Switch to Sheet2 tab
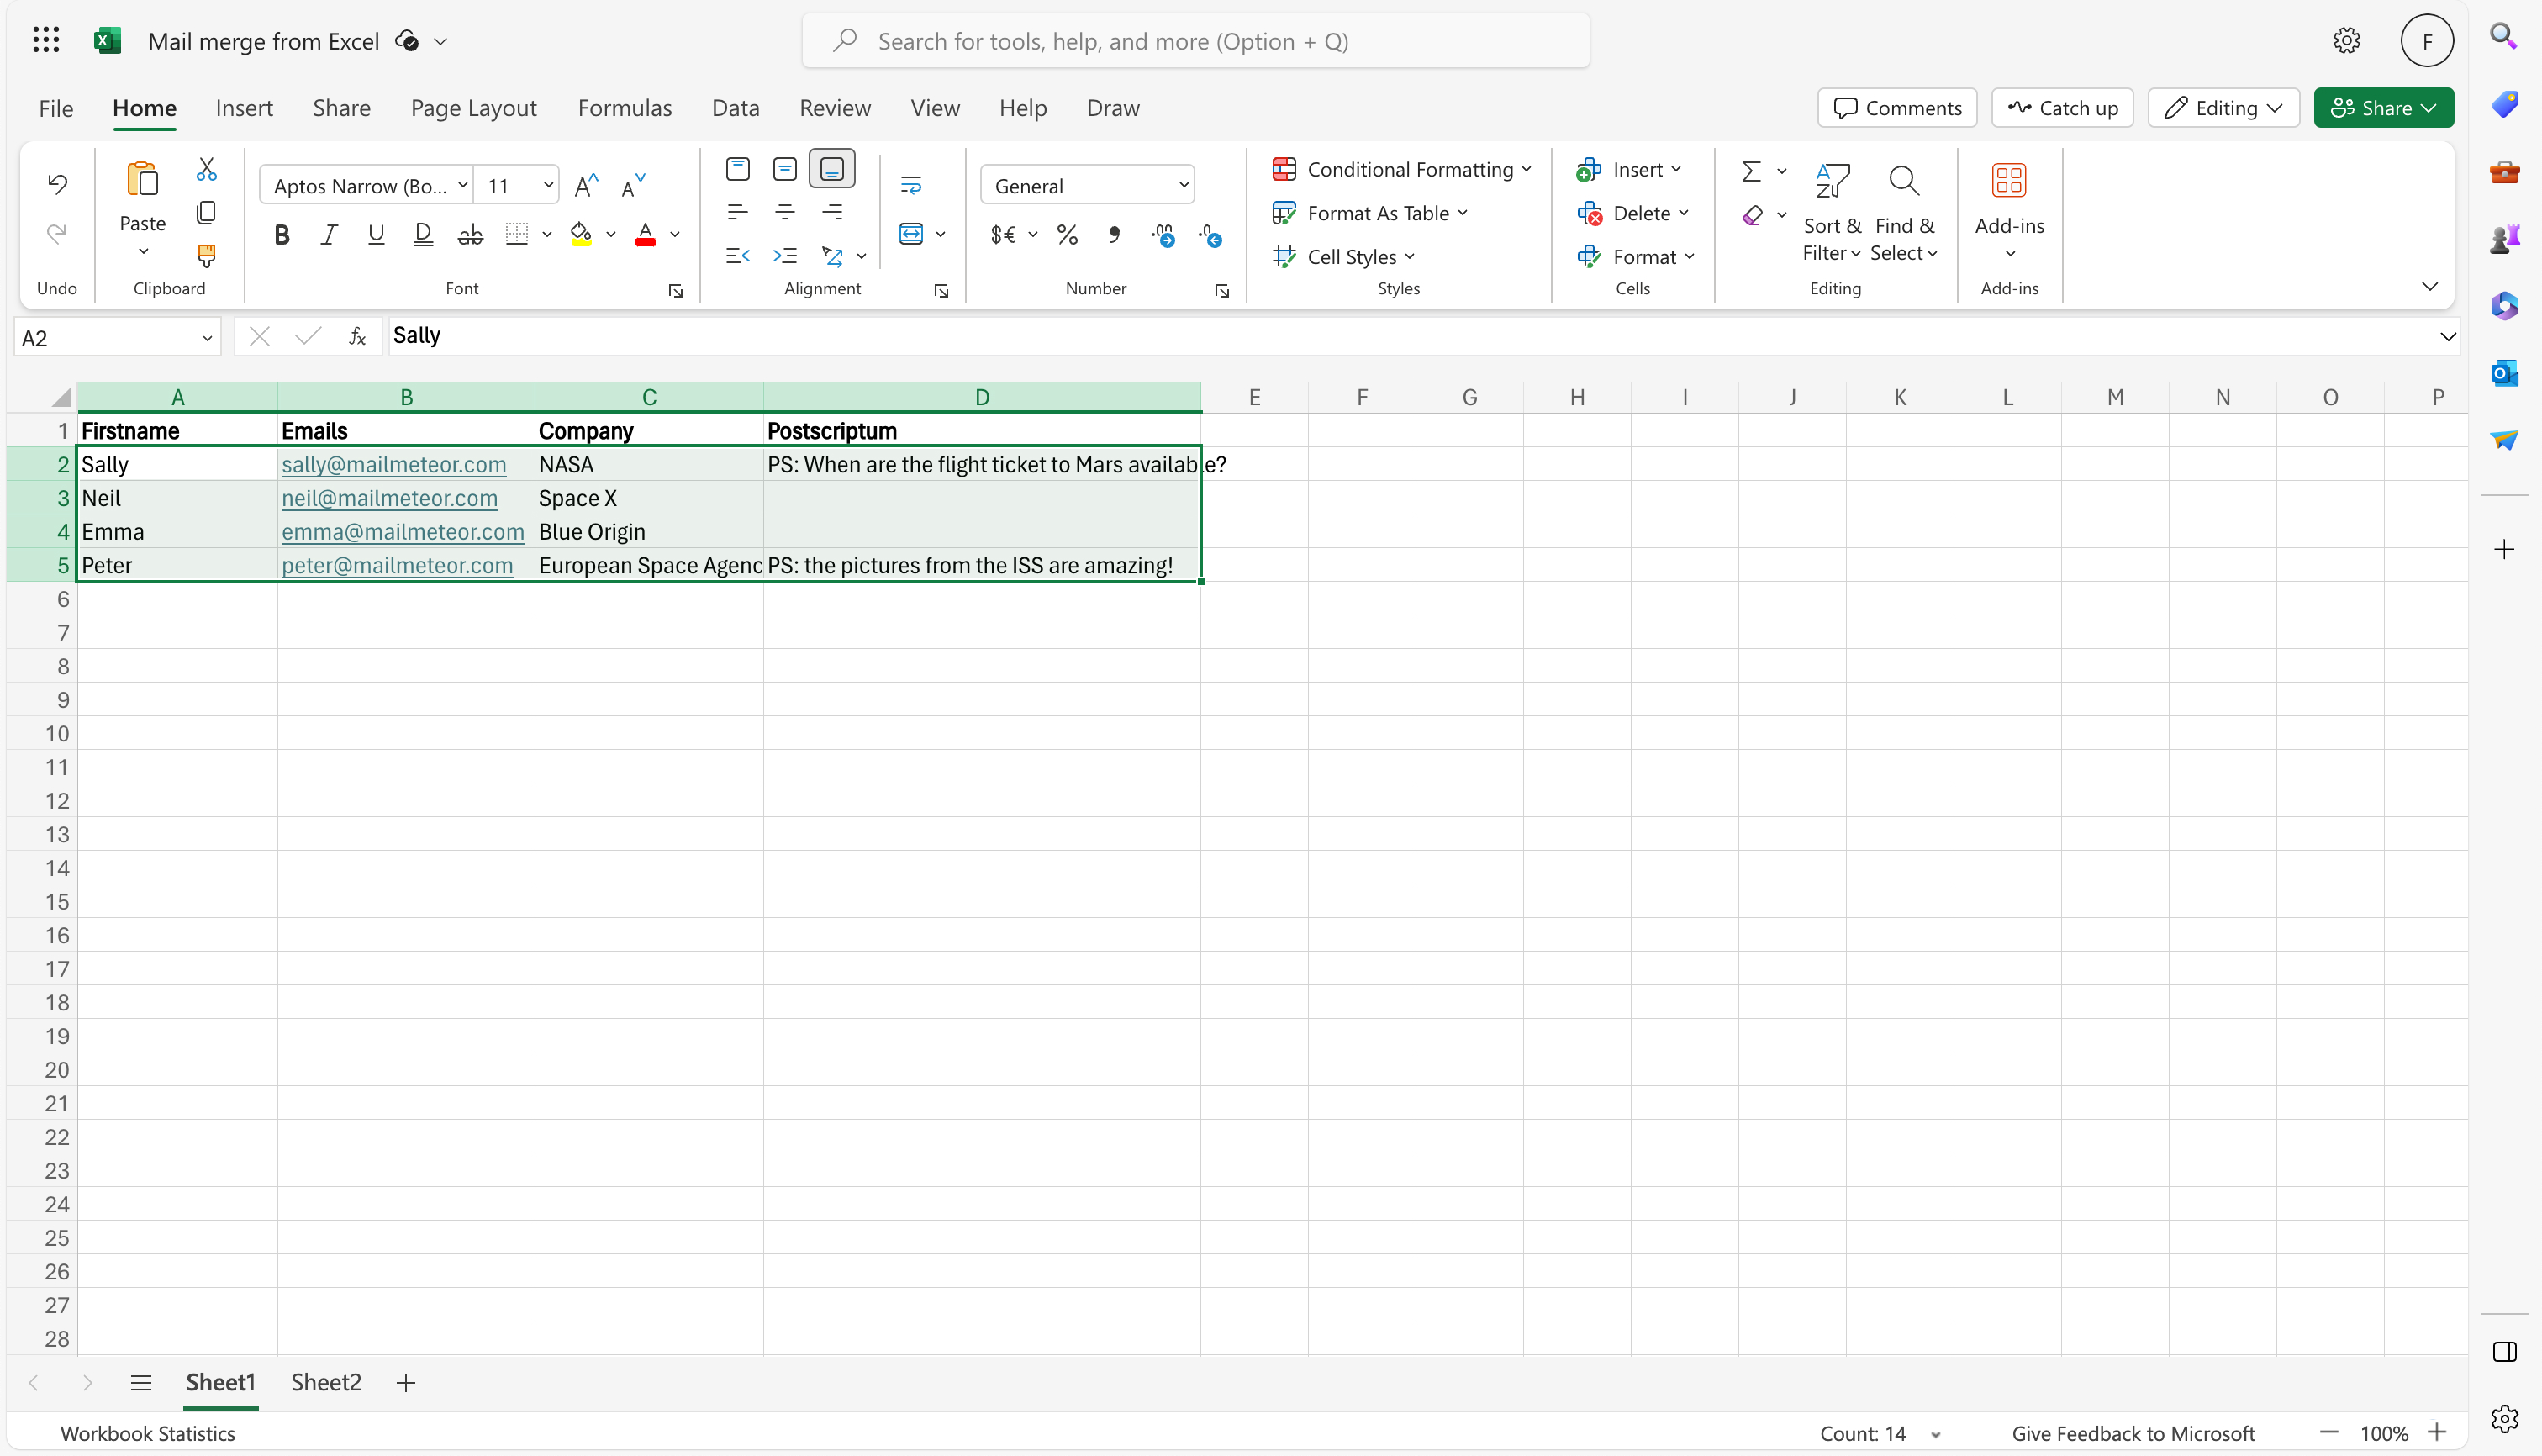 coord(326,1382)
